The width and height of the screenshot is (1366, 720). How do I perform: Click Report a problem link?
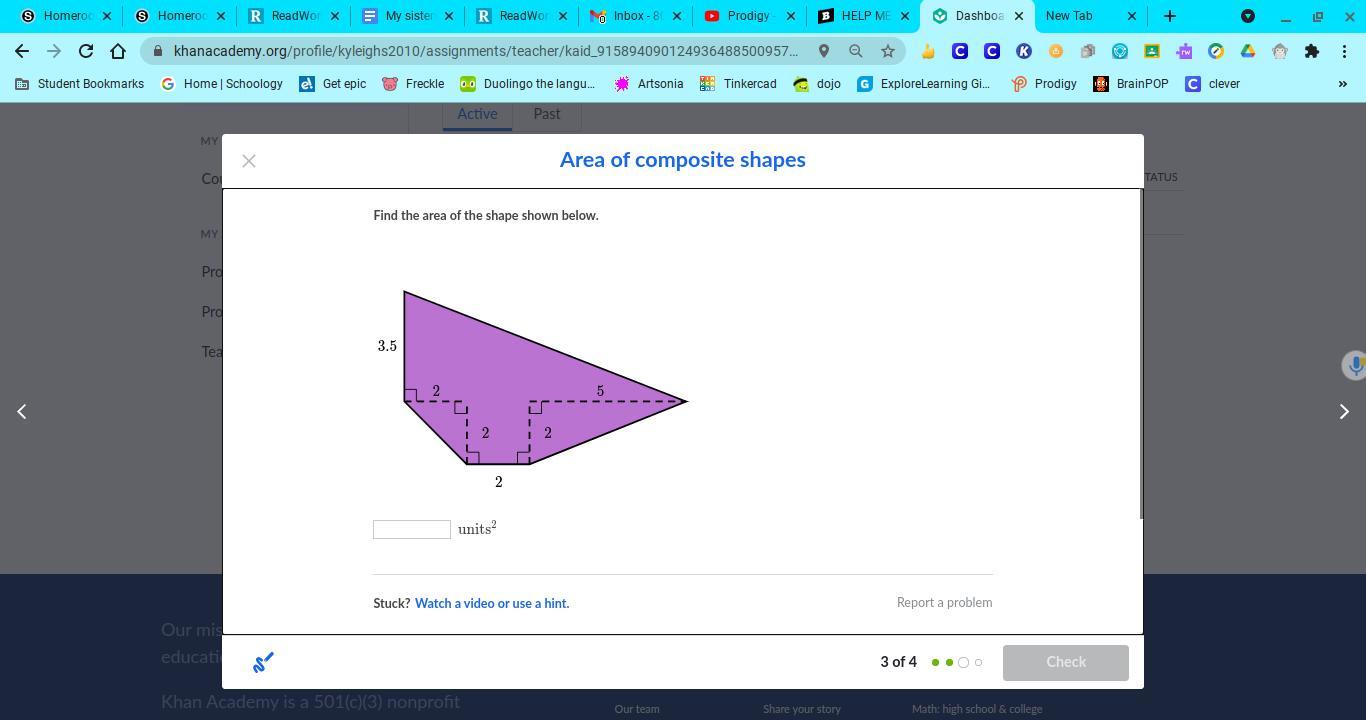pyautogui.click(x=944, y=602)
